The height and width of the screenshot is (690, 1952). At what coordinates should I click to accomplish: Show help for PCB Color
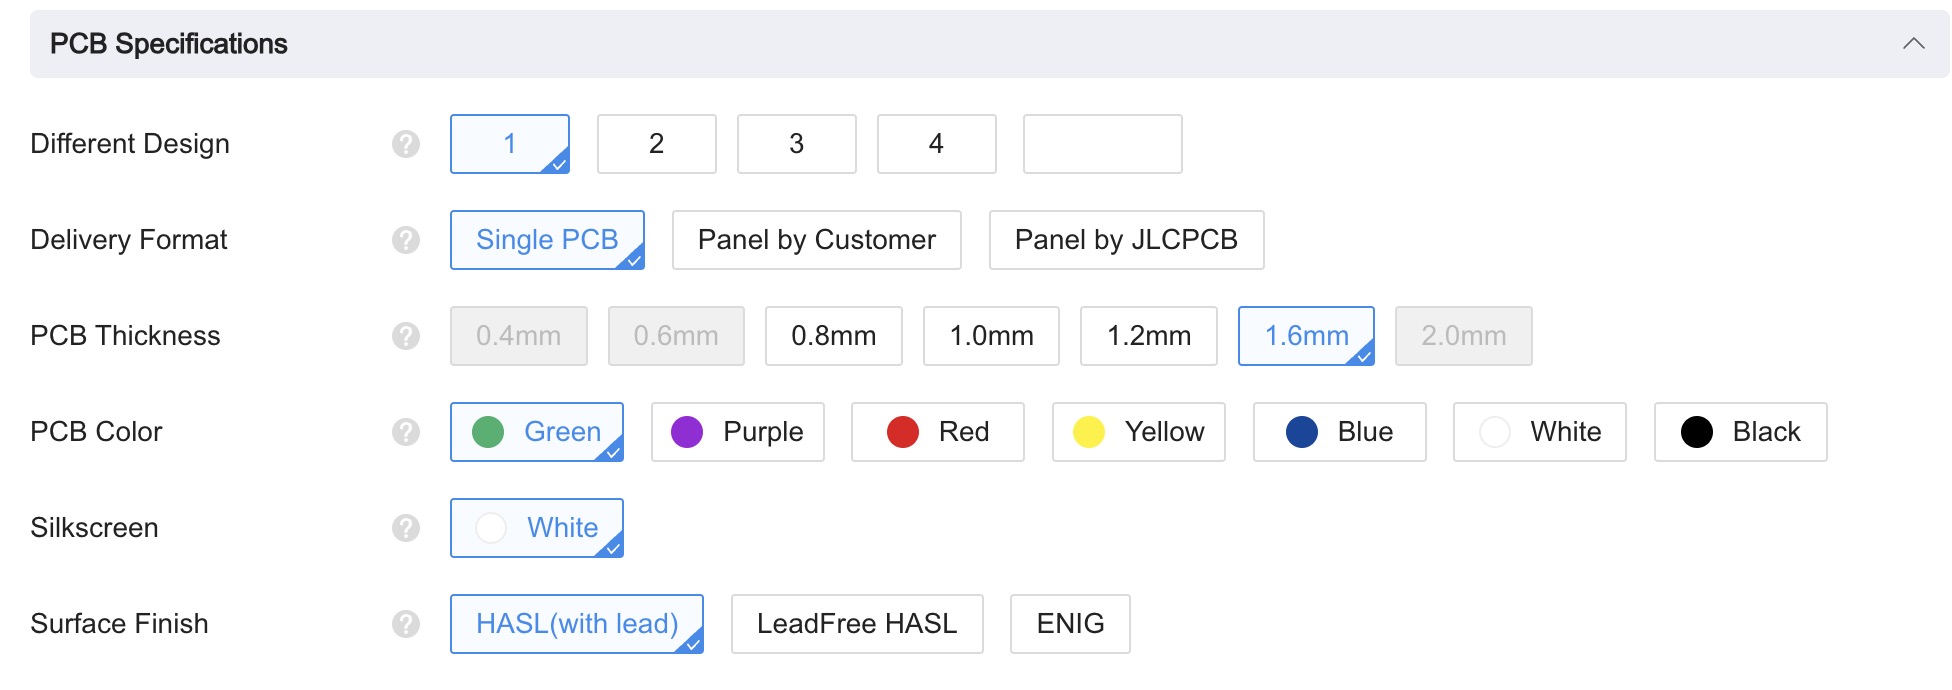click(x=406, y=432)
